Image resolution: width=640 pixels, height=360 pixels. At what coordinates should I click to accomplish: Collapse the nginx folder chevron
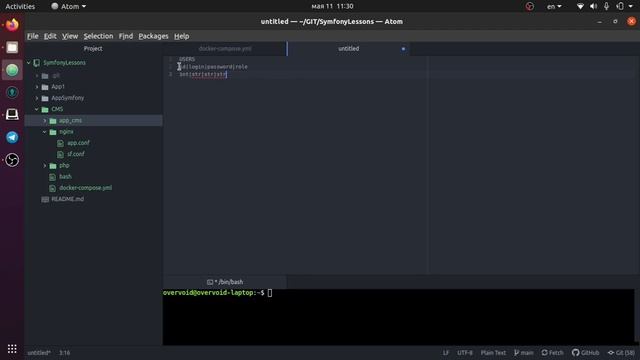(x=45, y=132)
